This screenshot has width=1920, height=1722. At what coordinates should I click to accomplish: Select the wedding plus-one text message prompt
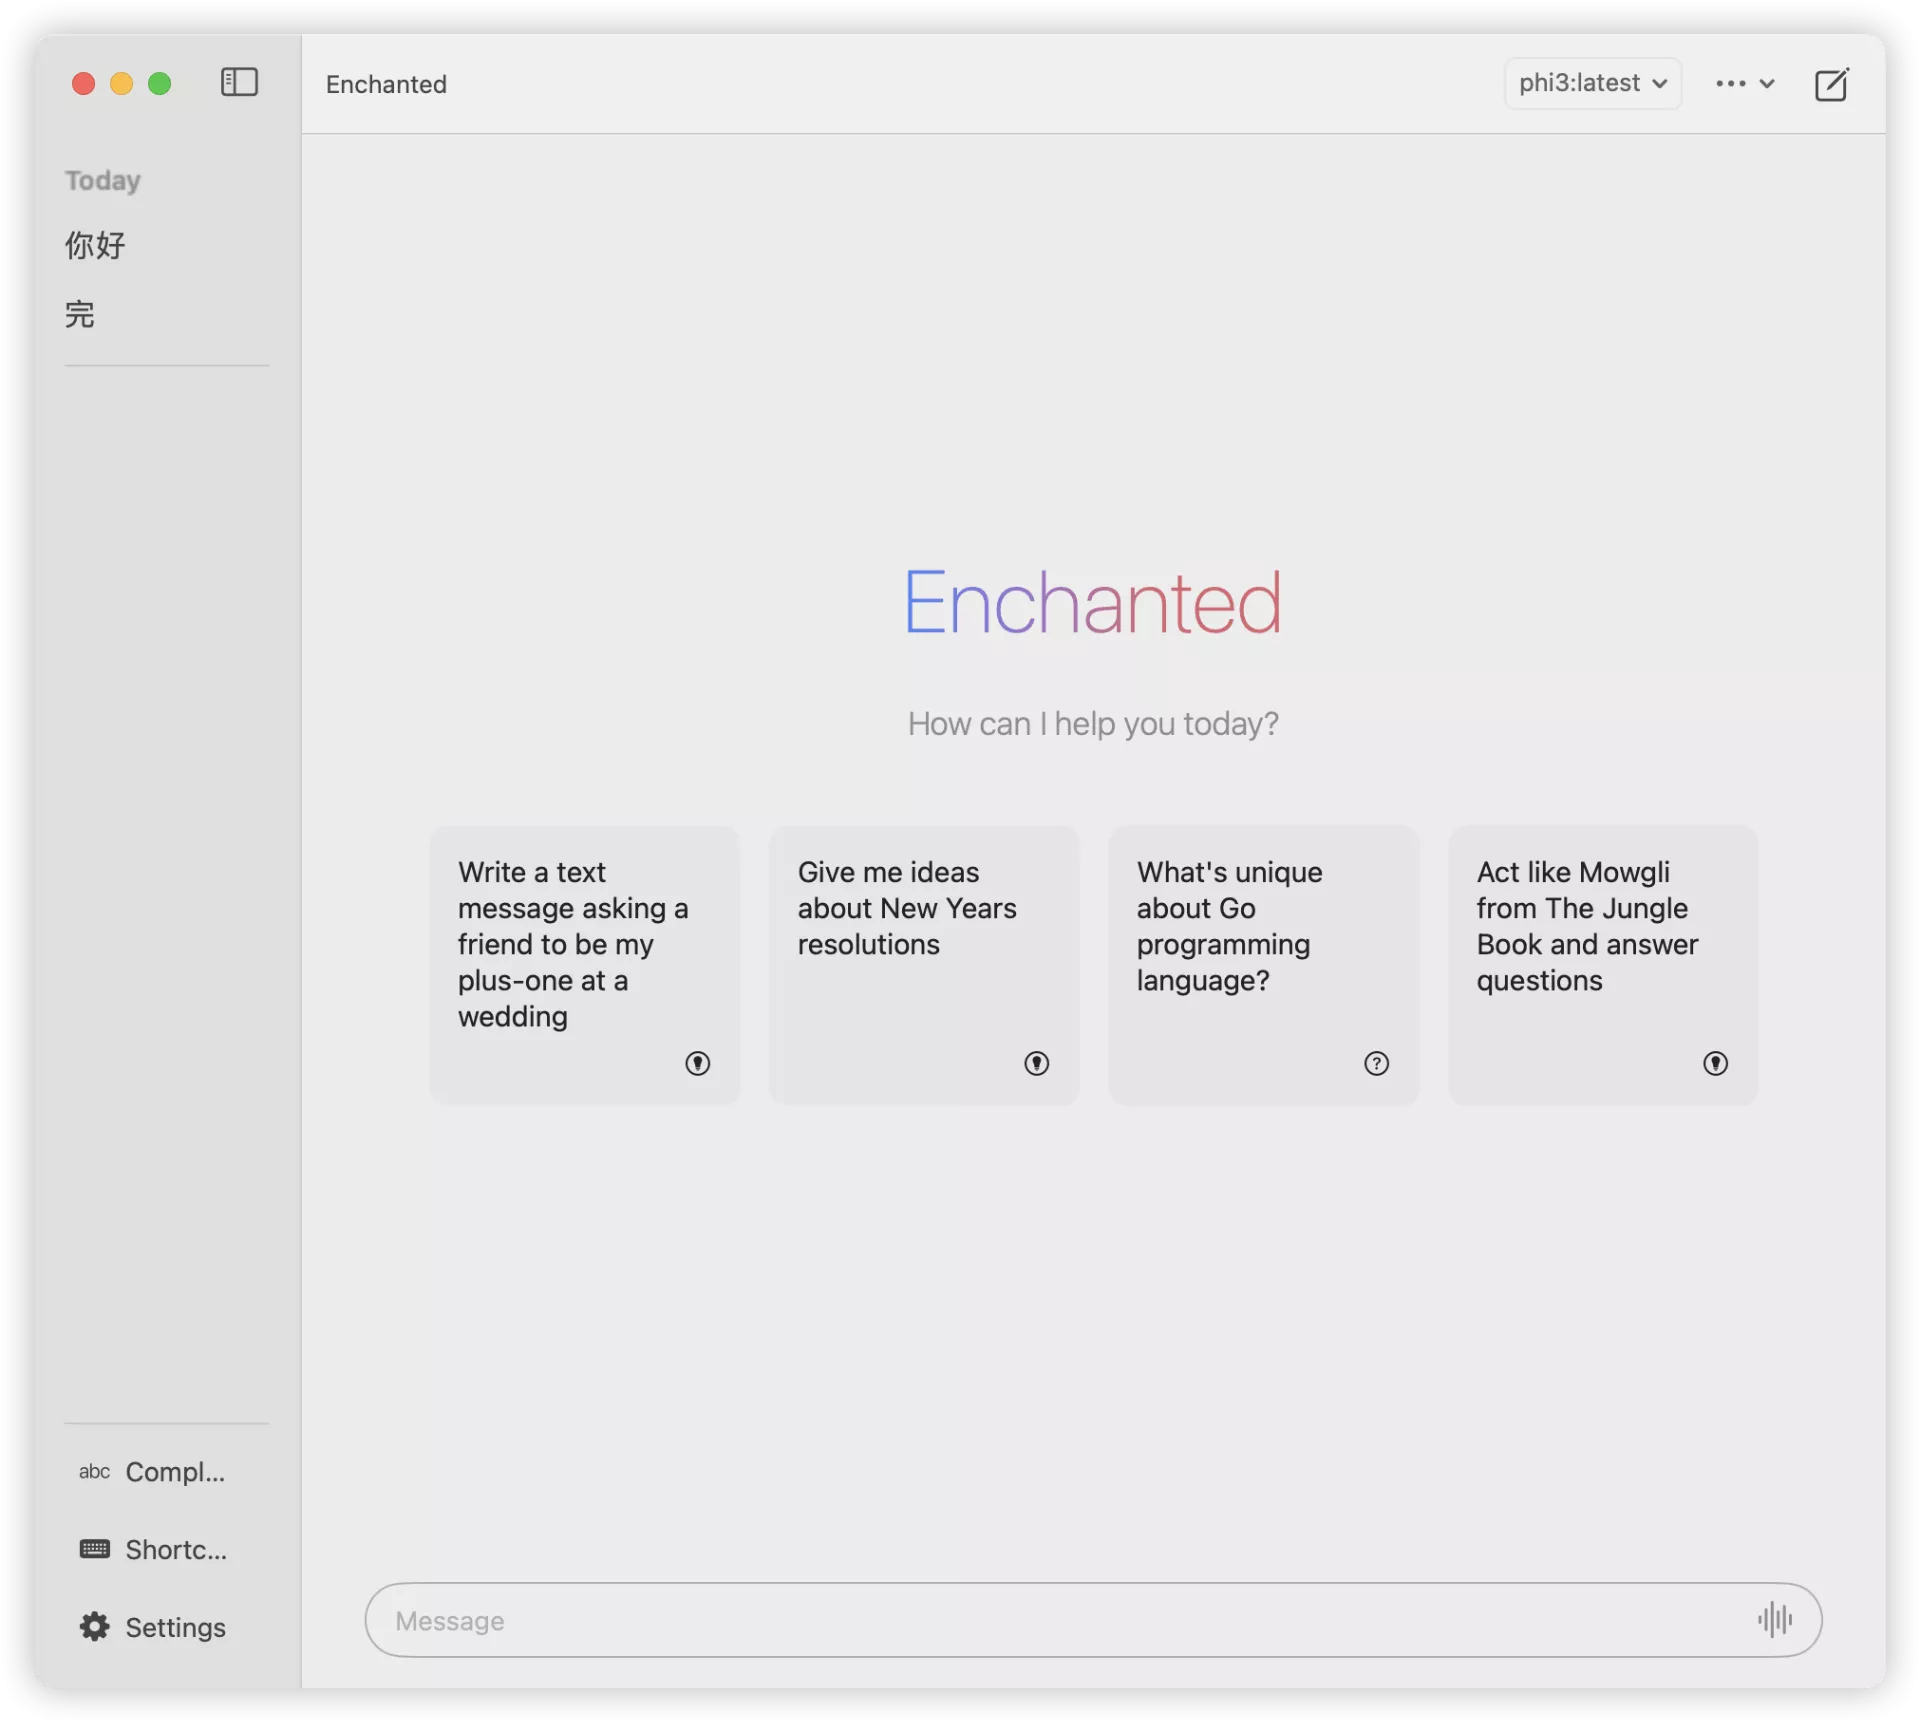(x=584, y=964)
